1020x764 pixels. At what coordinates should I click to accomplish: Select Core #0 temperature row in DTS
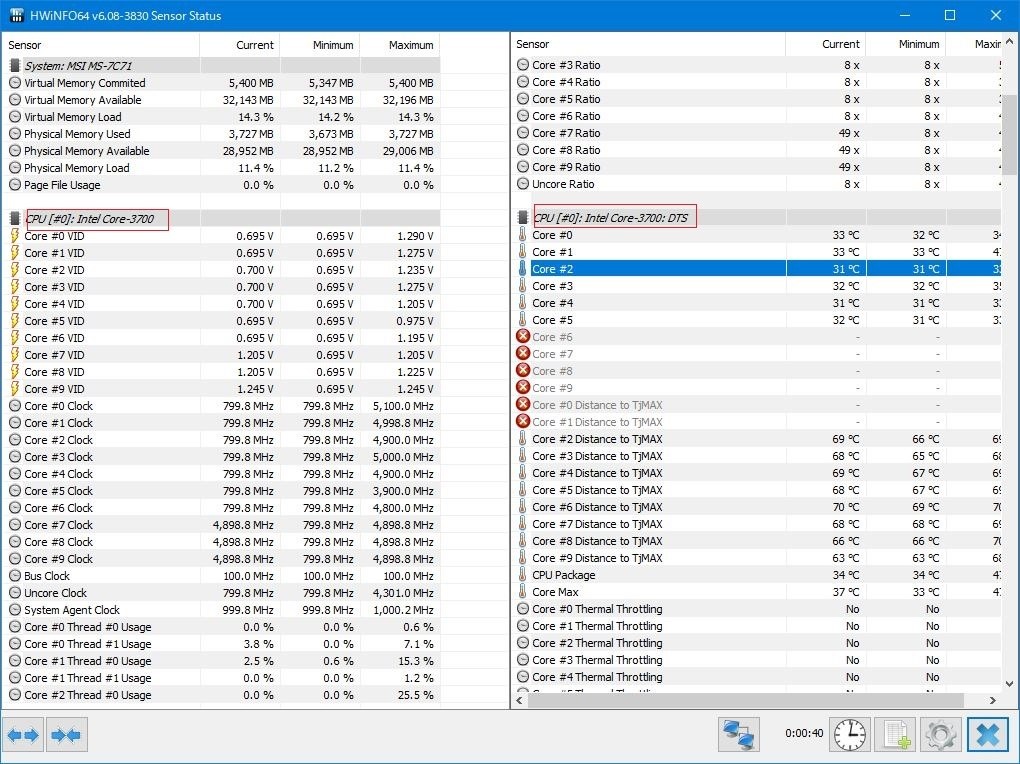[757, 235]
